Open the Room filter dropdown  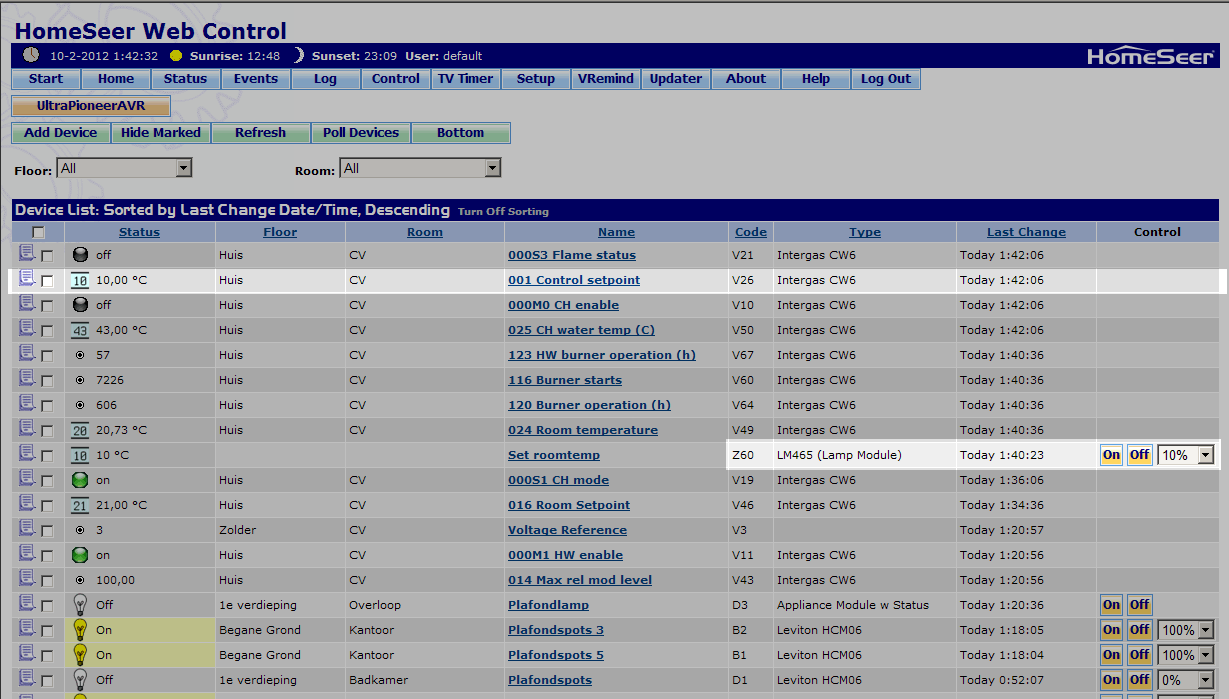tap(420, 168)
